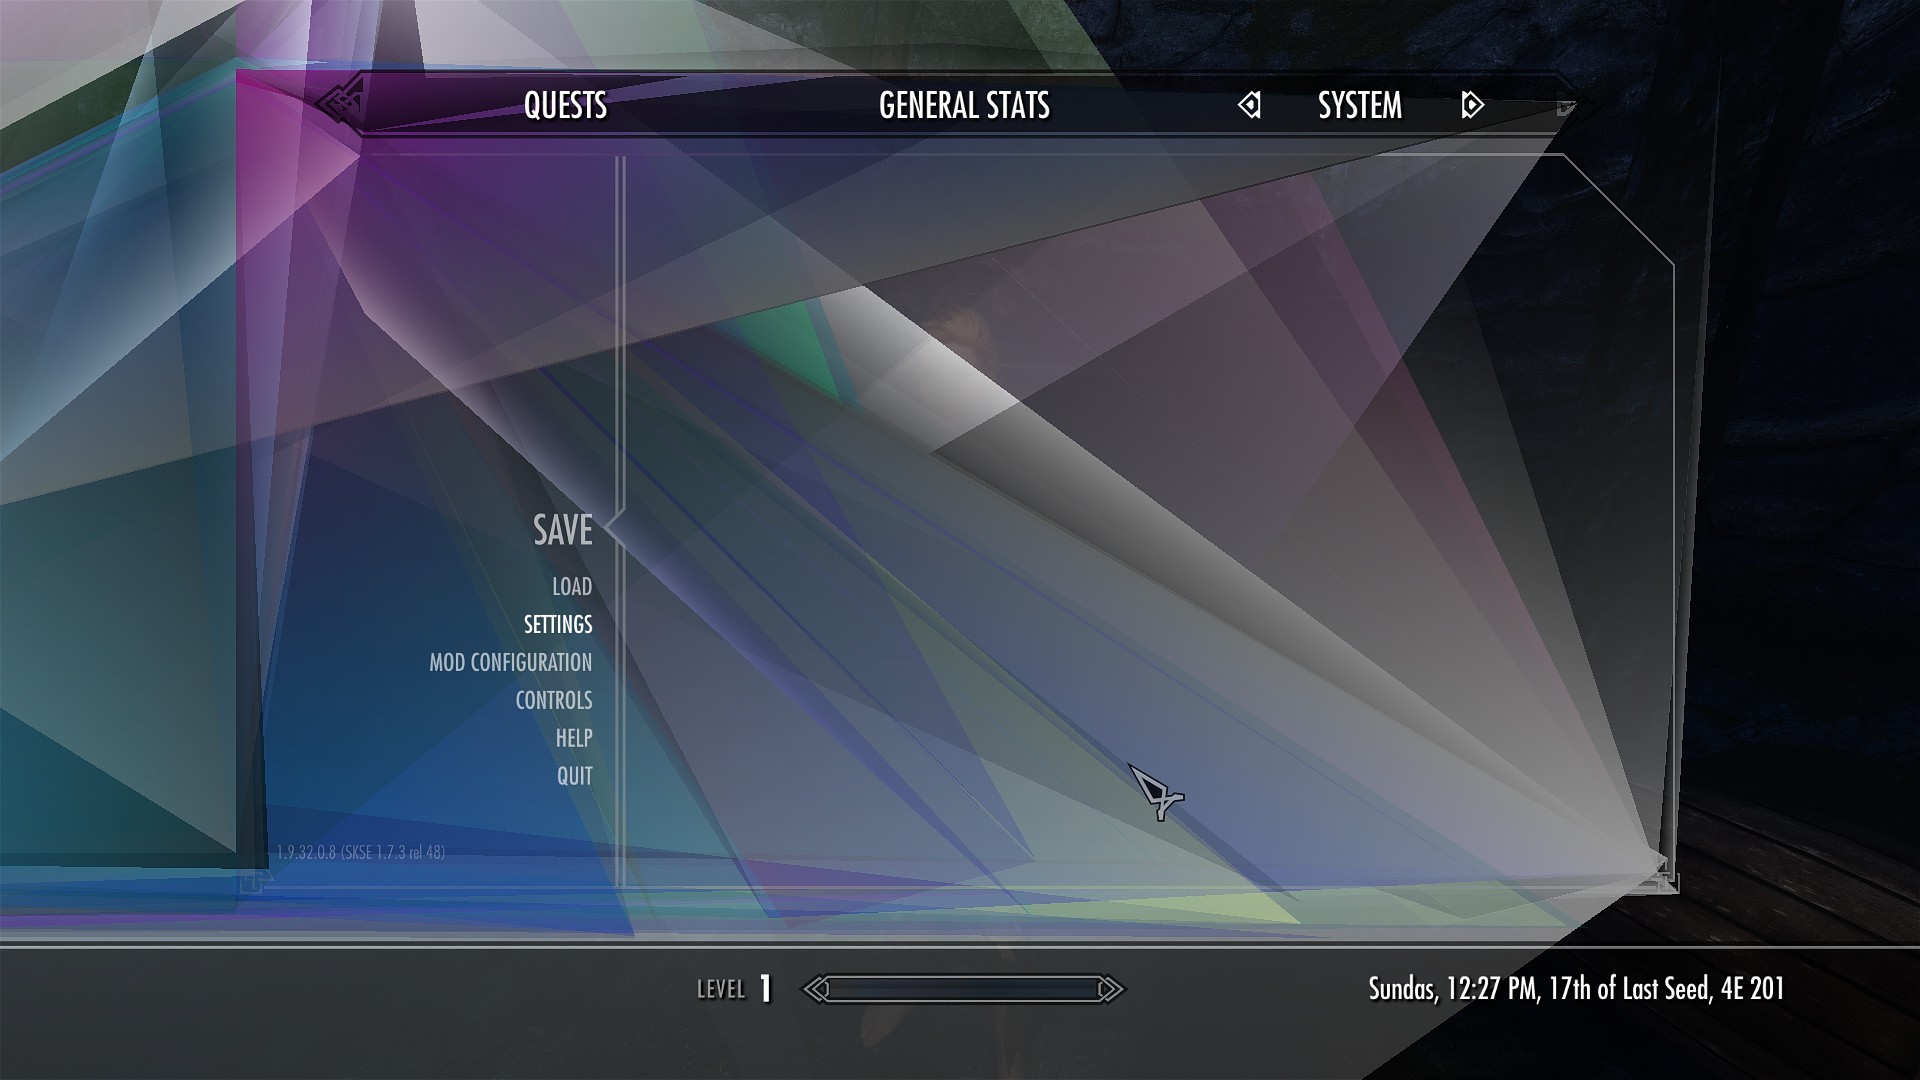The image size is (1920, 1080).
Task: Open the SETTINGS menu entry
Action: 558,624
